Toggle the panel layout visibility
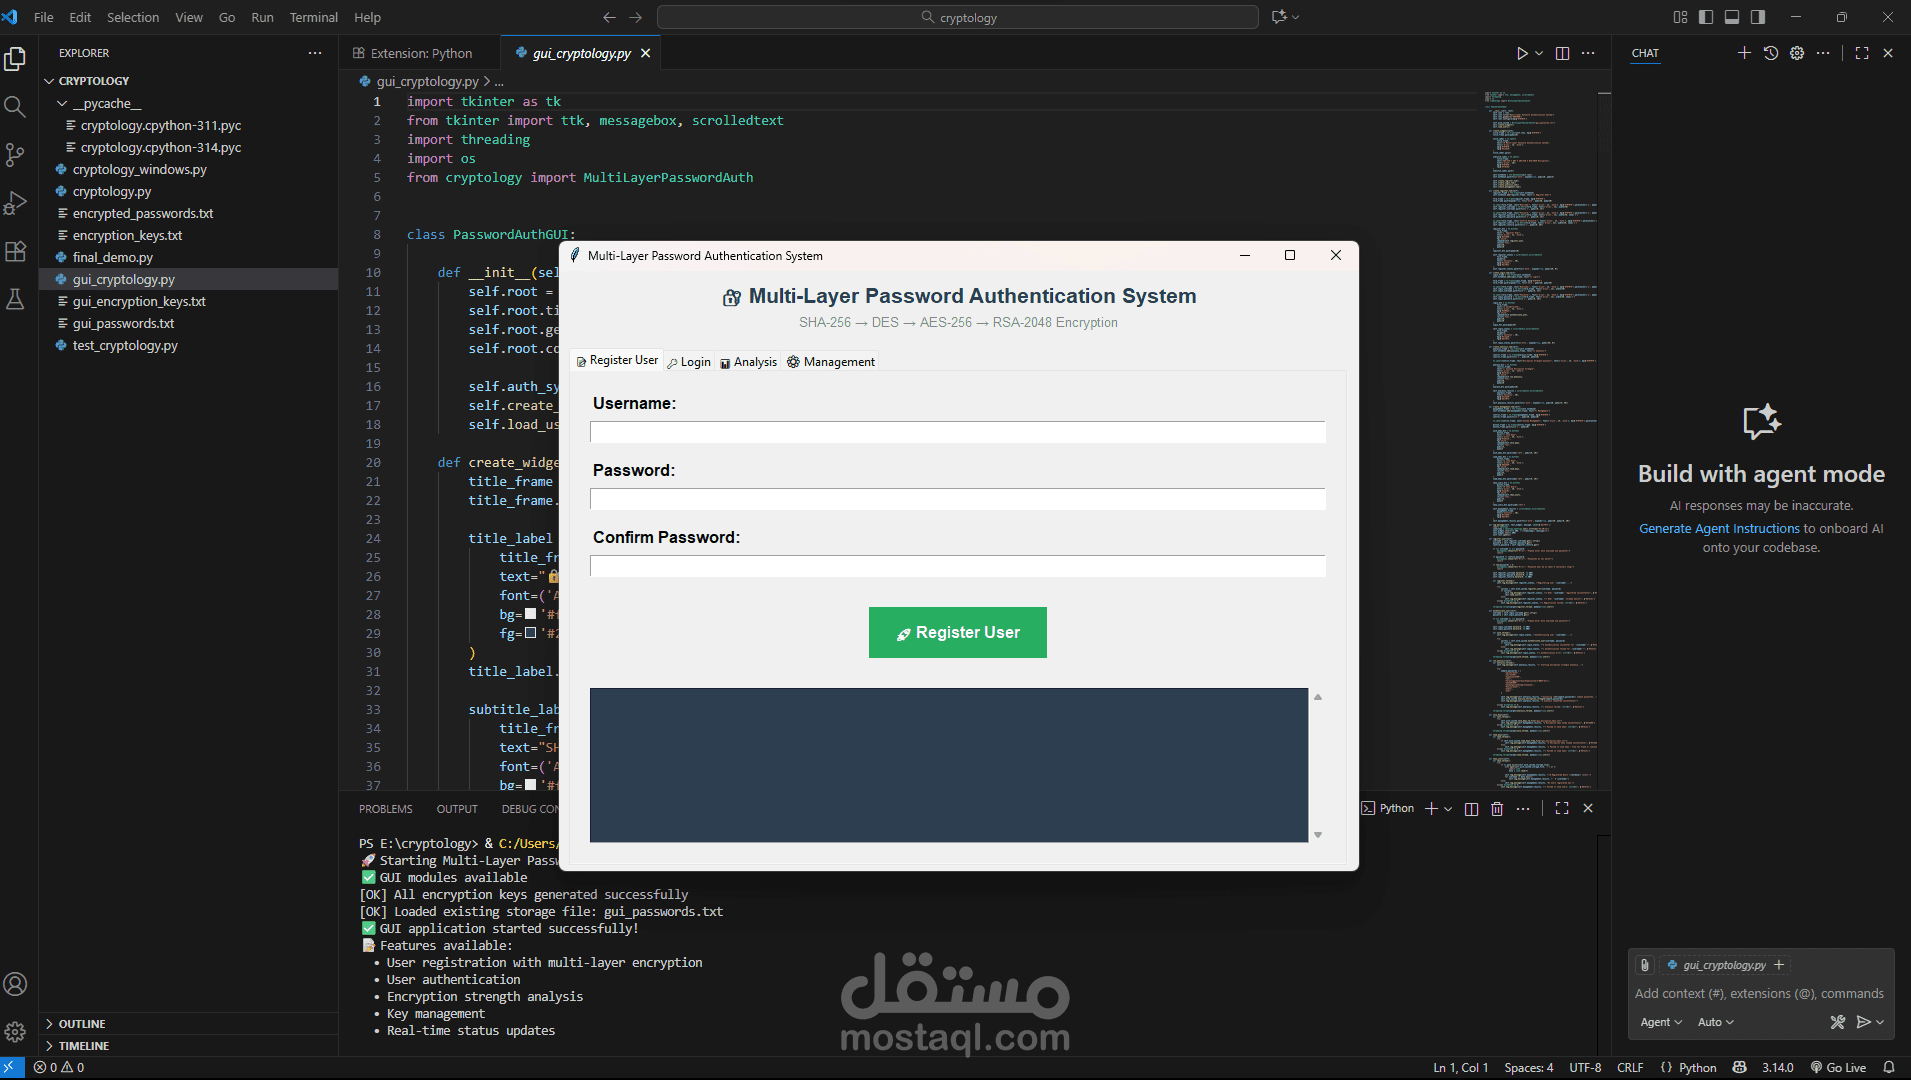The height and width of the screenshot is (1080, 1911). pyautogui.click(x=1732, y=17)
